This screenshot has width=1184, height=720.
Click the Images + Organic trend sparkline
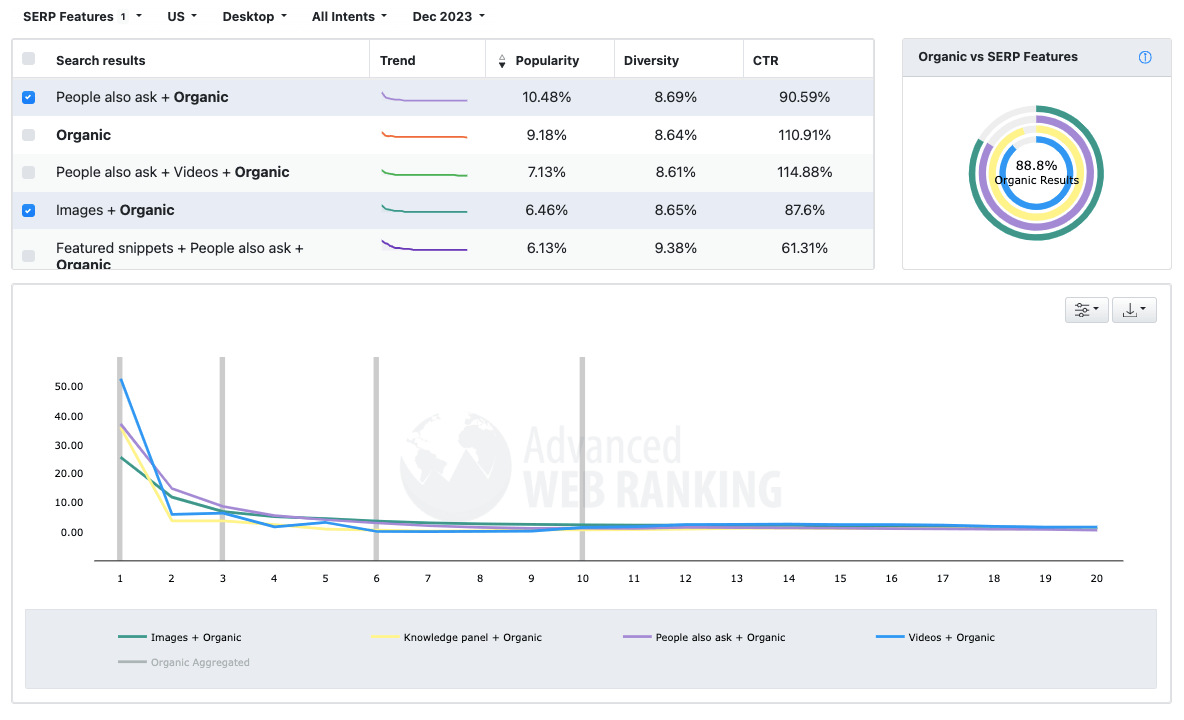click(425, 210)
